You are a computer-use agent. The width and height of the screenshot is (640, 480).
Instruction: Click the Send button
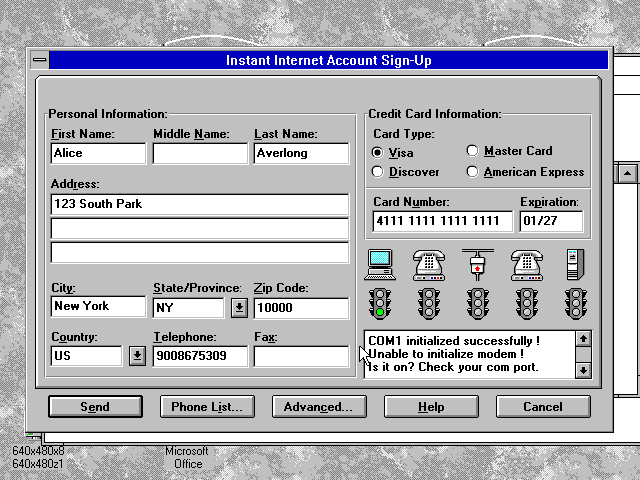[x=95, y=407]
